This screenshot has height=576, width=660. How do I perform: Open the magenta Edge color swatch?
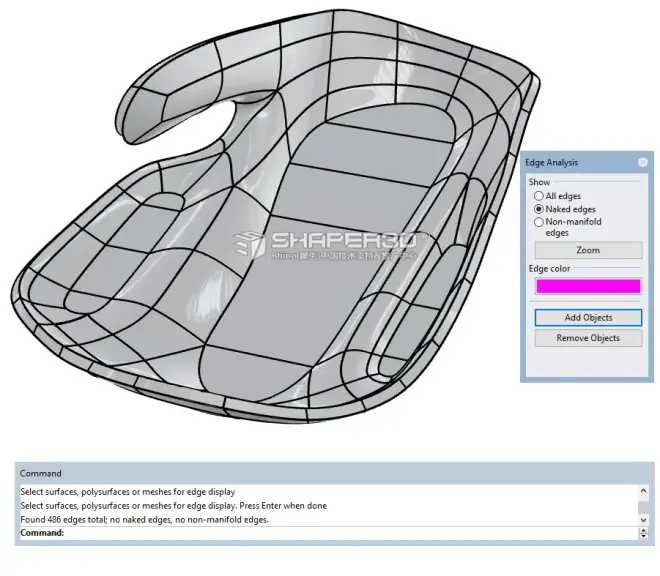[588, 286]
